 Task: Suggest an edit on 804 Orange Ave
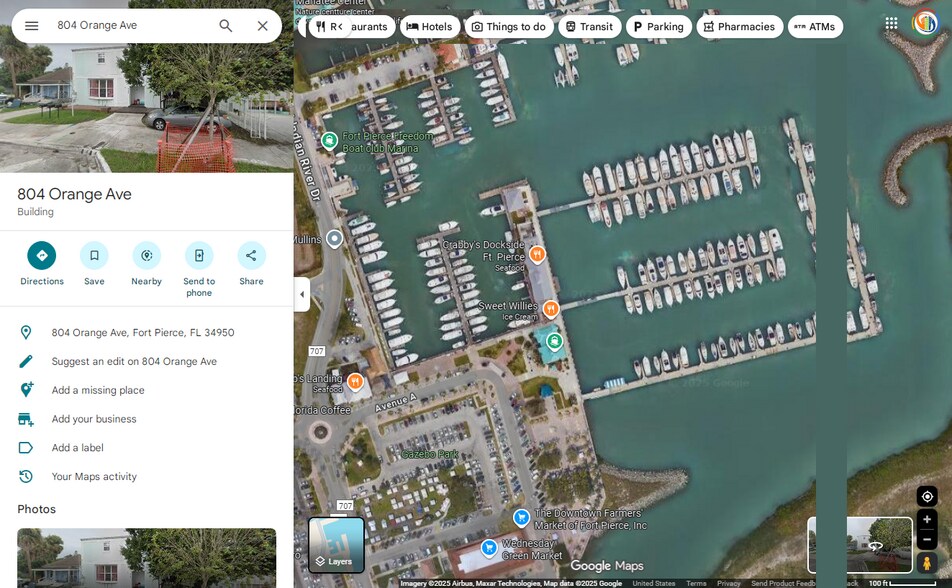(135, 361)
